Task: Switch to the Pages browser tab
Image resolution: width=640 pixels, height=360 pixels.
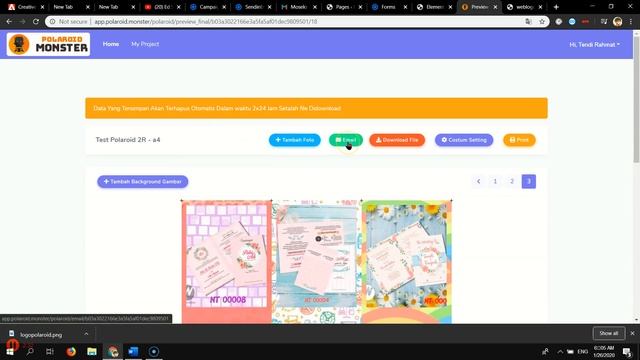Action: 344,7
